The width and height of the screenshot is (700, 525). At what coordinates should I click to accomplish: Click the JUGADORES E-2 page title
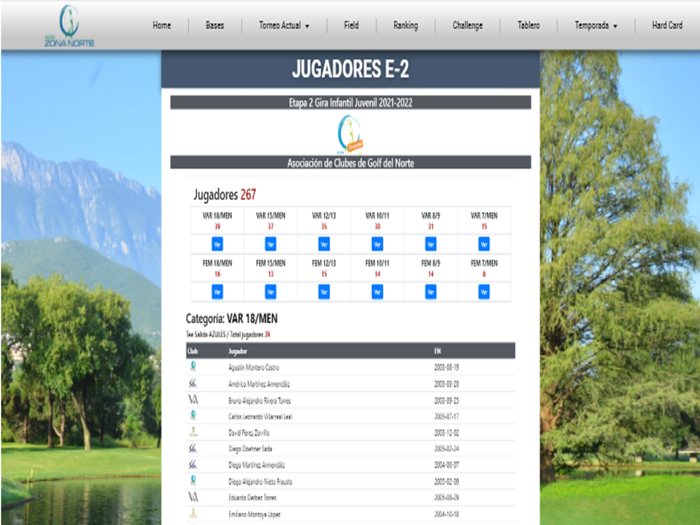[x=350, y=69]
